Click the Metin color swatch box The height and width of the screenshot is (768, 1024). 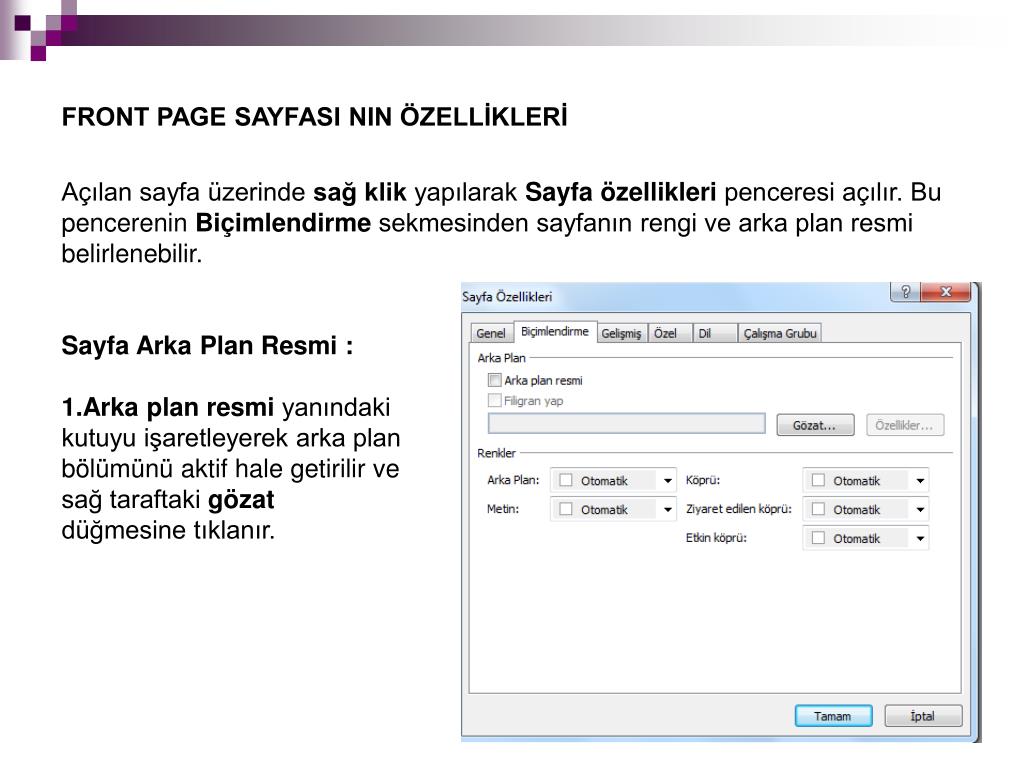(x=566, y=509)
